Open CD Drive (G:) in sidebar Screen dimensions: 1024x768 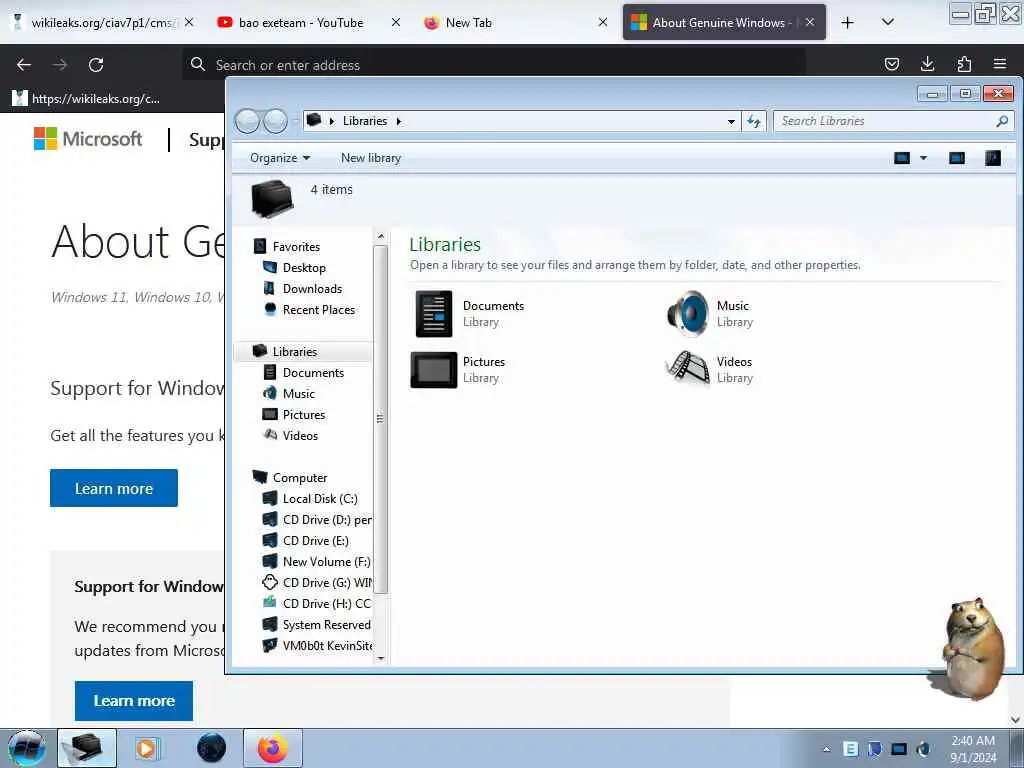[x=327, y=583]
